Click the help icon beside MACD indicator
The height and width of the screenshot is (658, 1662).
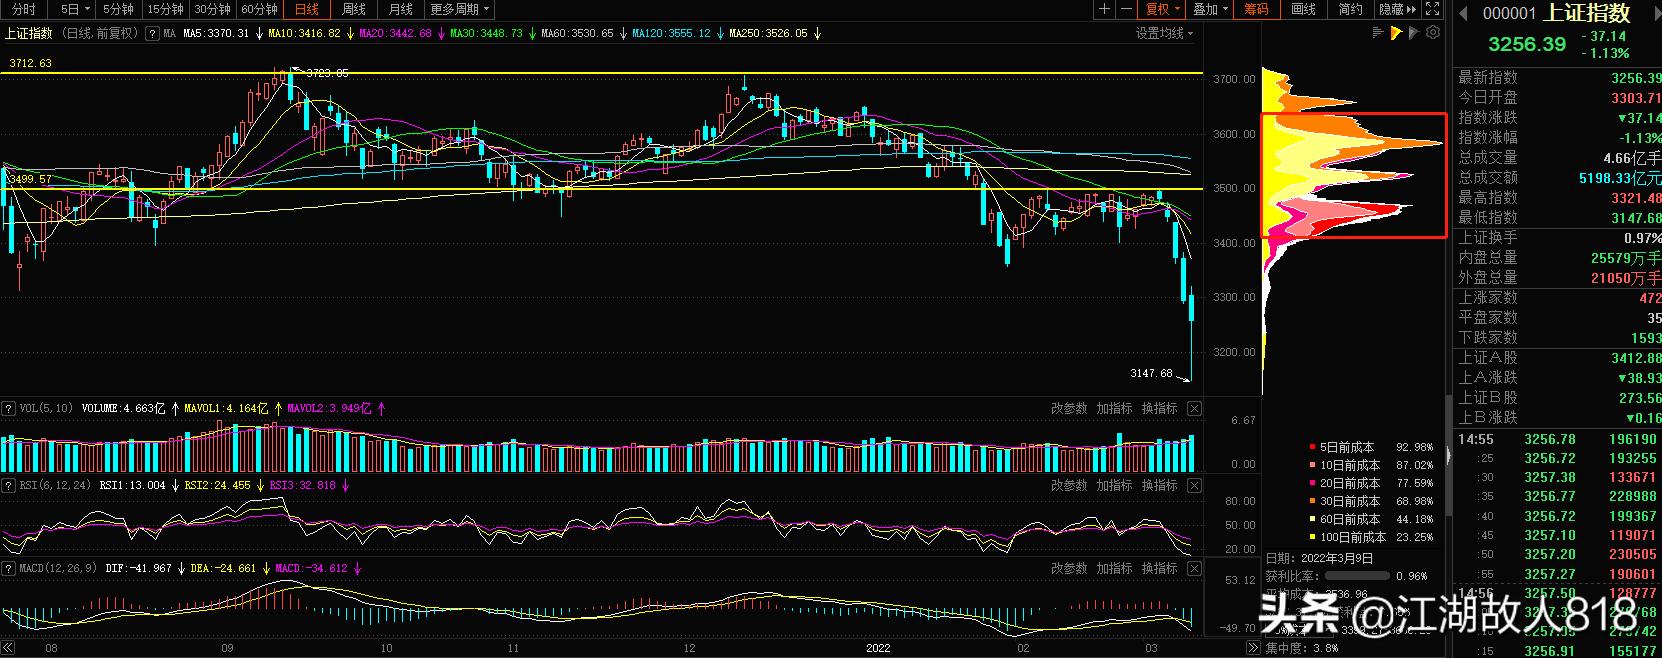pos(8,568)
